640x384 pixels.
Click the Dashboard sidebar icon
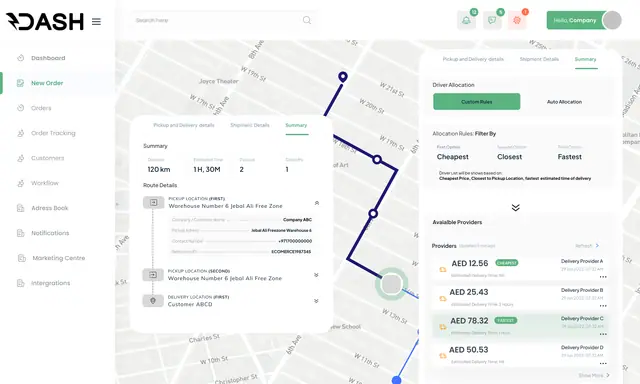20,58
